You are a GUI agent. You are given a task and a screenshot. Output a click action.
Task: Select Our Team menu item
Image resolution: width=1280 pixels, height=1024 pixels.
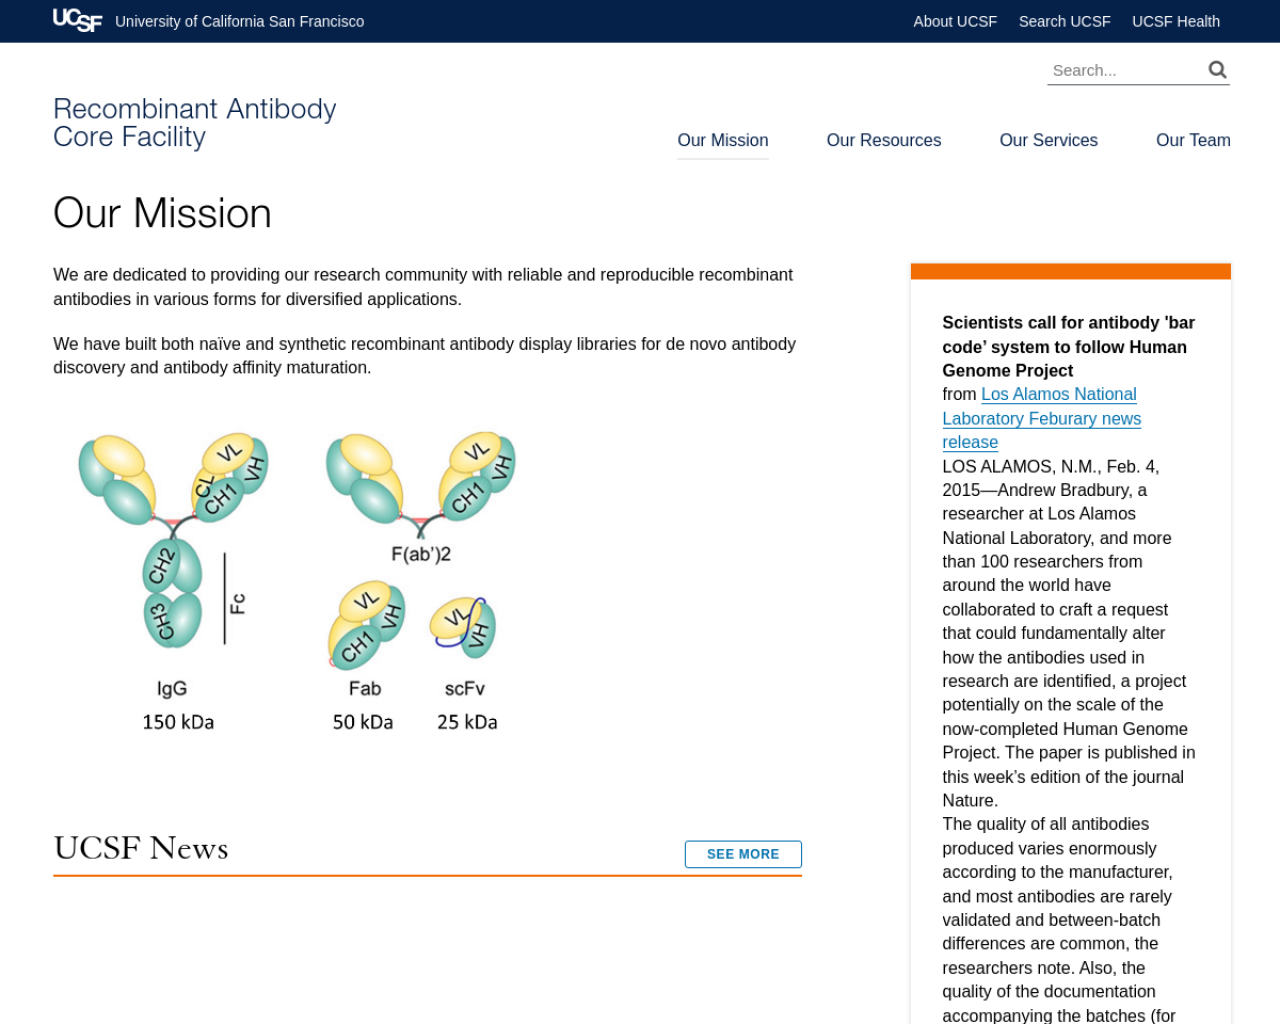click(x=1193, y=140)
